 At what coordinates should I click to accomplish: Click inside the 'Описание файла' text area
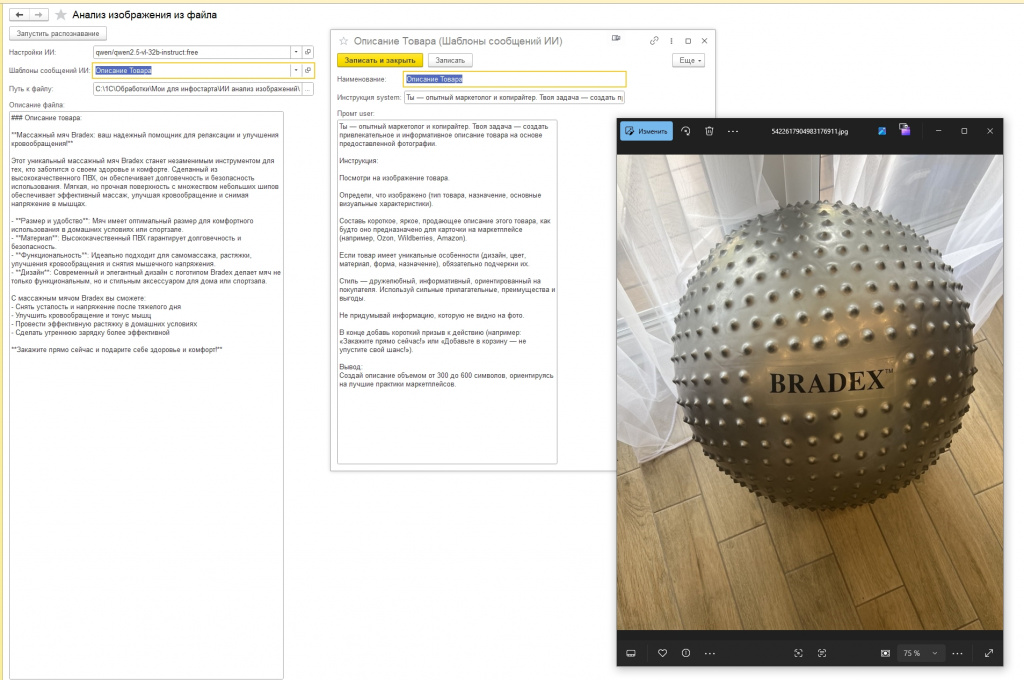point(146,395)
